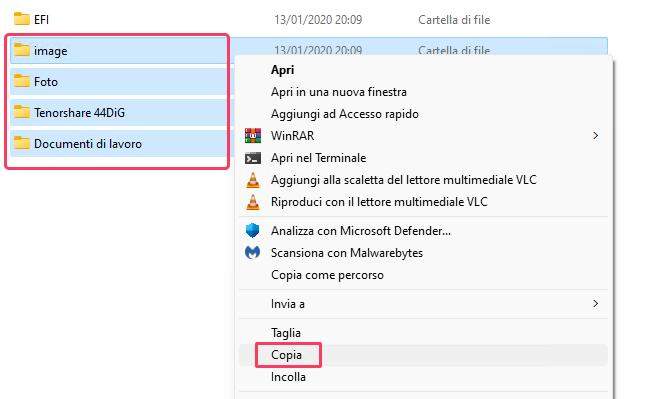Select the Documenti di lavoro folder name

click(x=88, y=144)
